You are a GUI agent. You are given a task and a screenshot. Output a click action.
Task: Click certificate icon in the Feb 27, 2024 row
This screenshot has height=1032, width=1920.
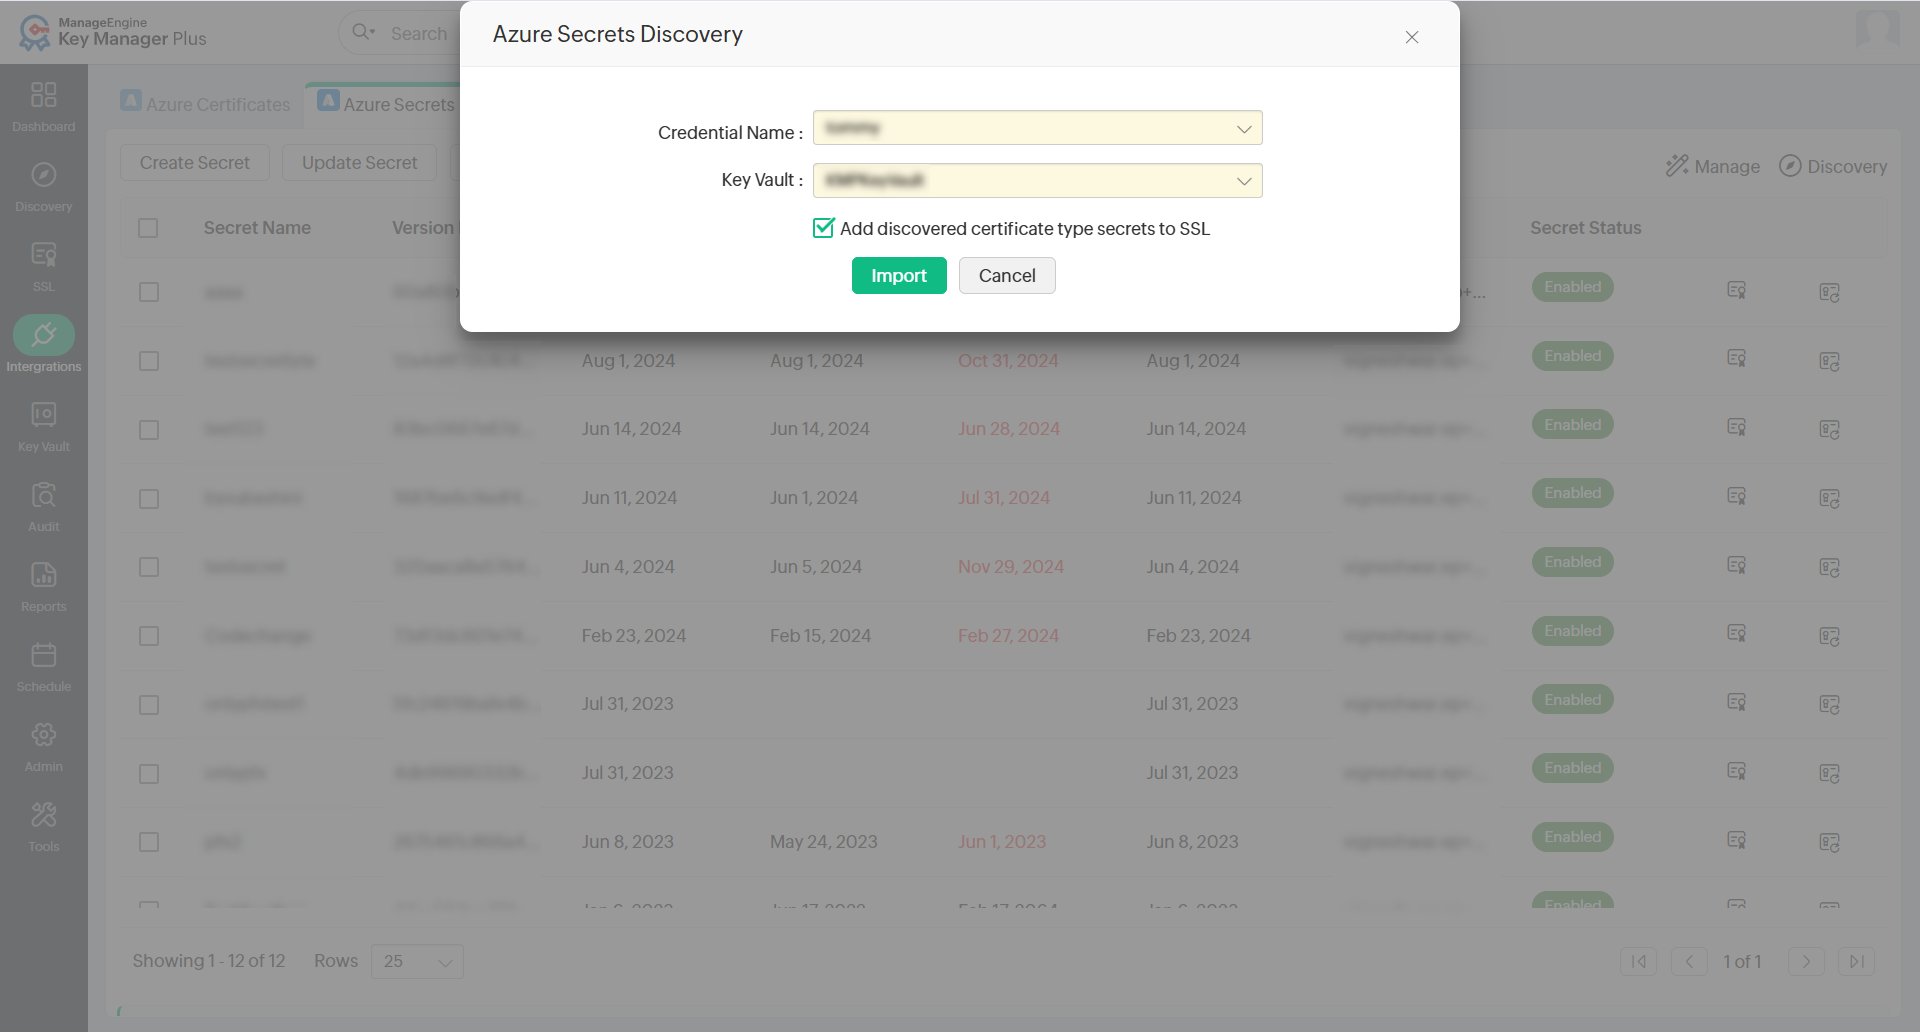1737,633
